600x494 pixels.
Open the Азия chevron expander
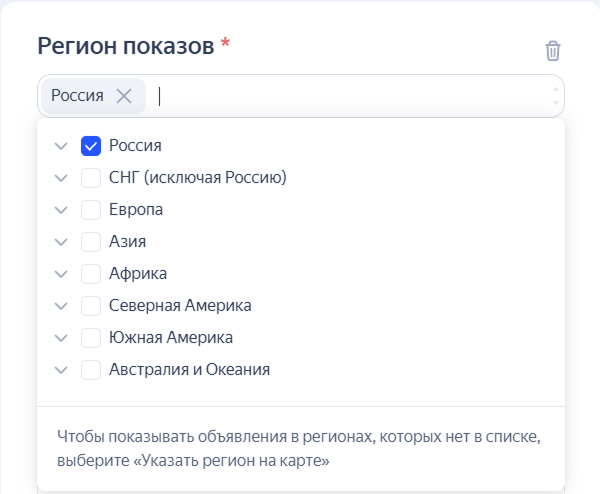(61, 242)
